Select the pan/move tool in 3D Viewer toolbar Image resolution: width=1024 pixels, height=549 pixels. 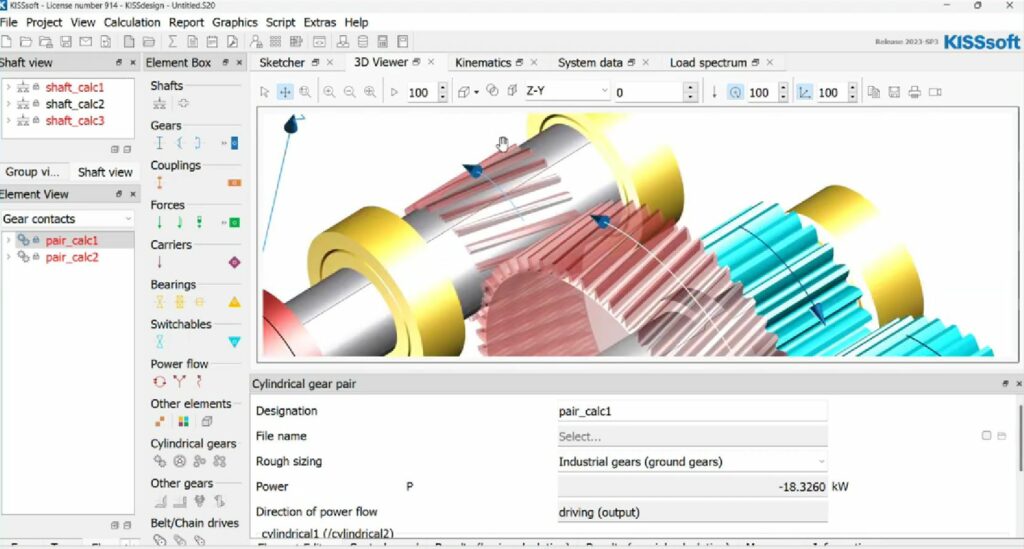(285, 92)
